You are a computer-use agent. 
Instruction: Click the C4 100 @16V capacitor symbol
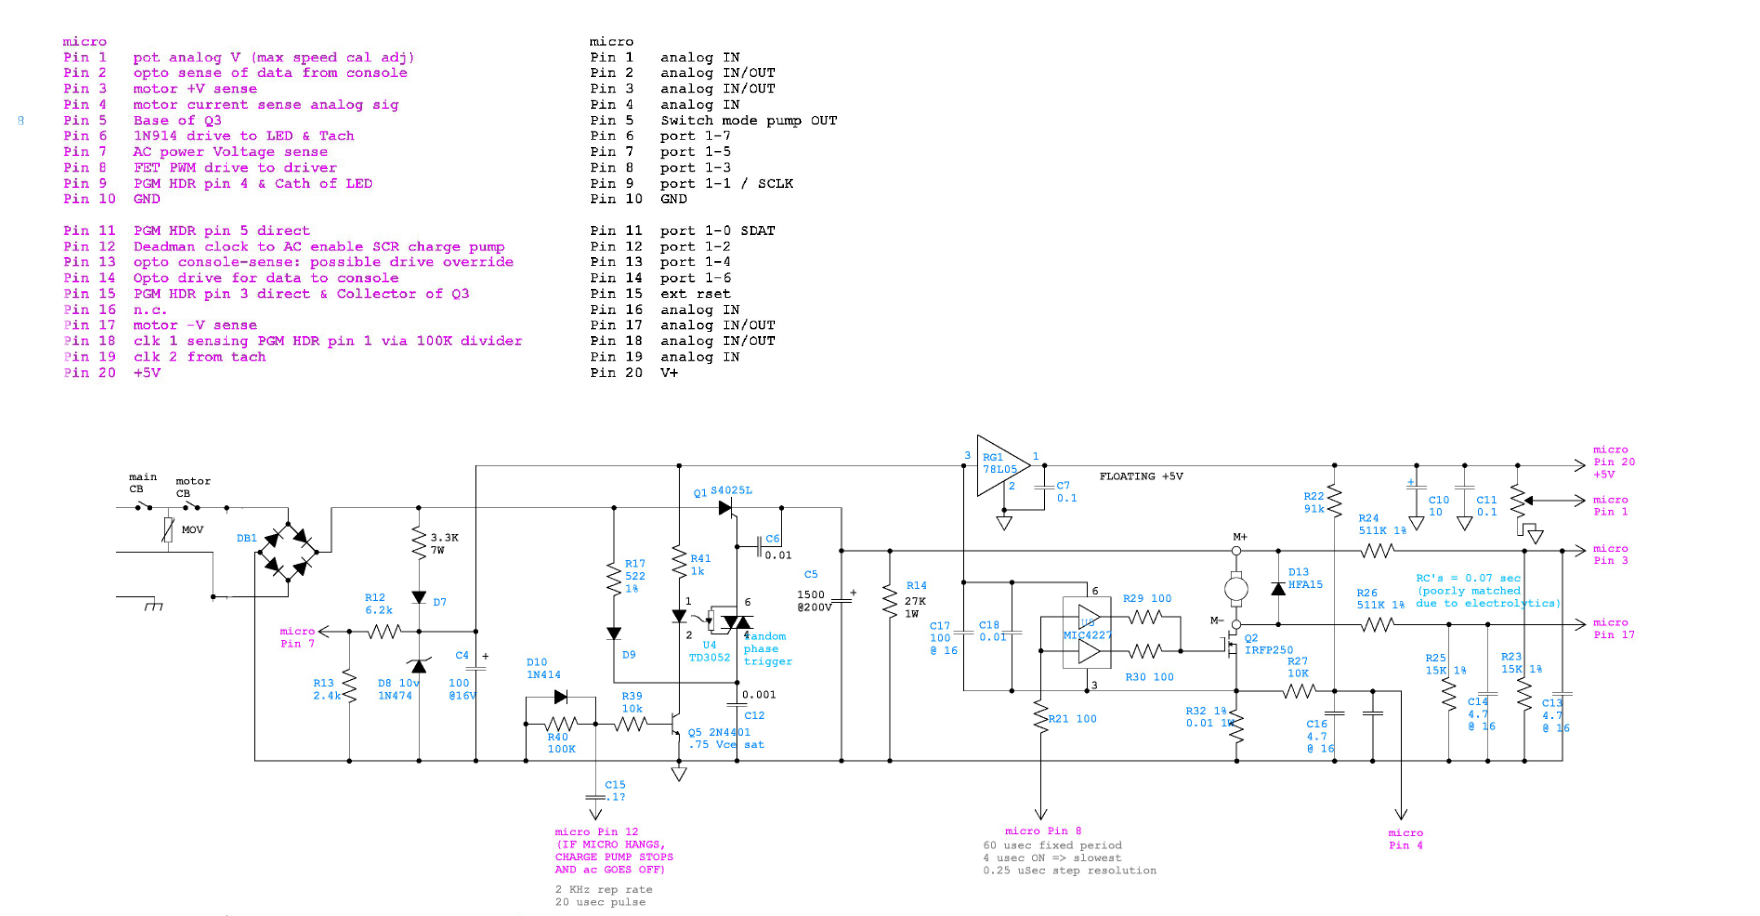(476, 668)
